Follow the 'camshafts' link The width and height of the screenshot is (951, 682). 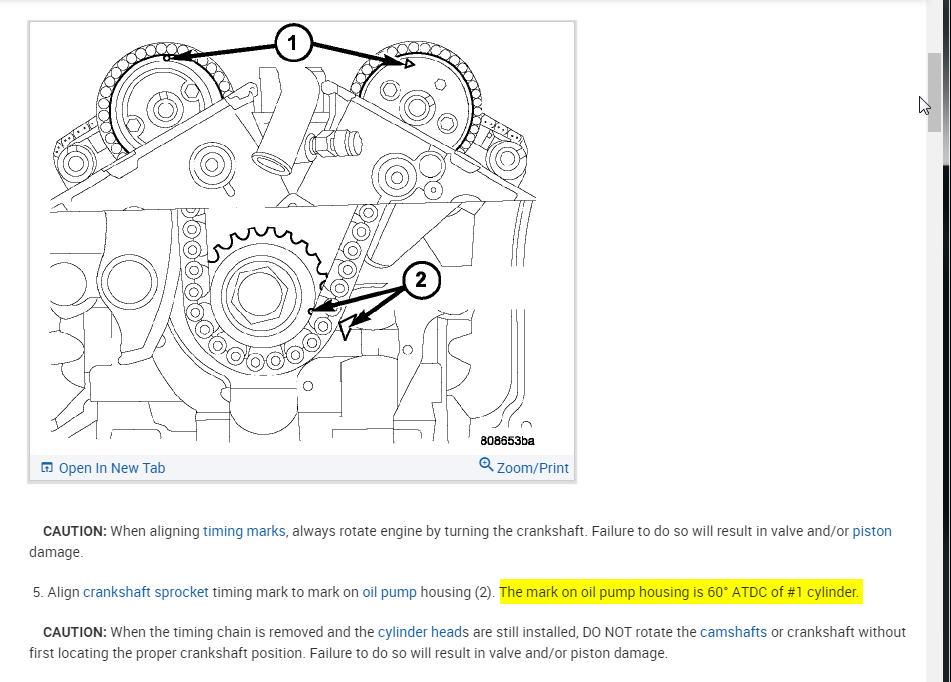tap(733, 632)
